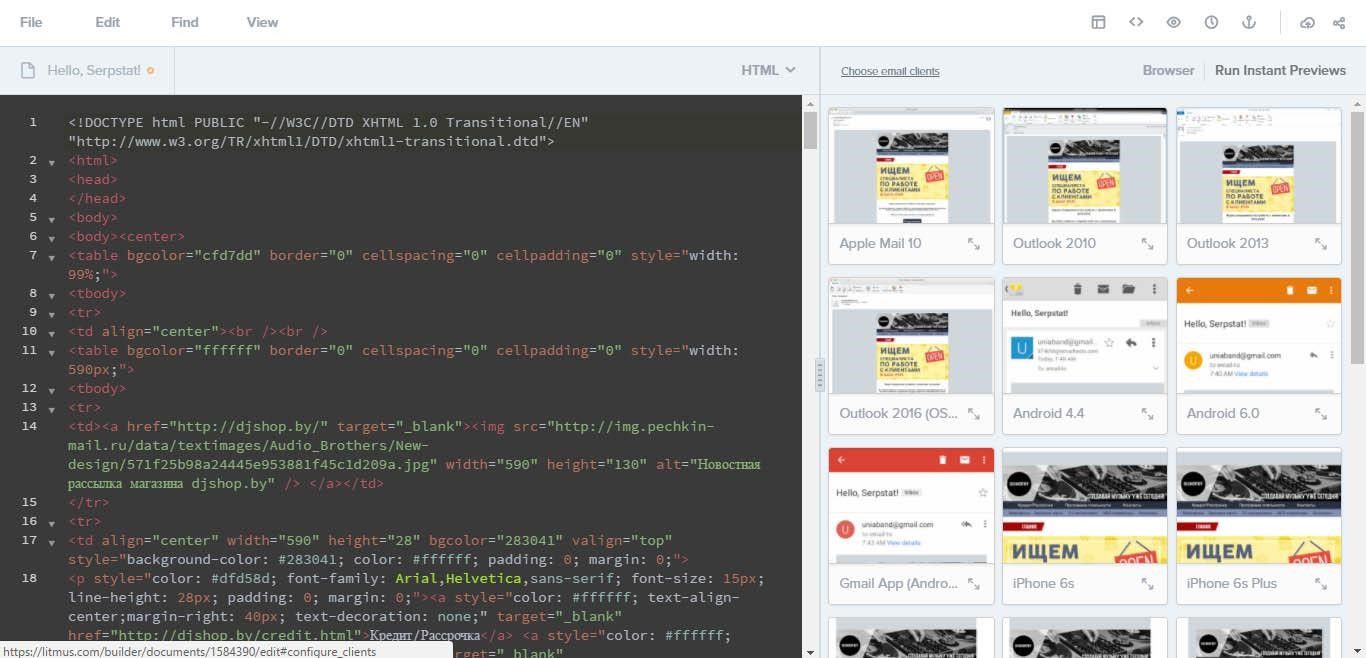This screenshot has height=658, width=1366.
Task: Expand the Android 4.4 preview
Action: pyautogui.click(x=1147, y=413)
